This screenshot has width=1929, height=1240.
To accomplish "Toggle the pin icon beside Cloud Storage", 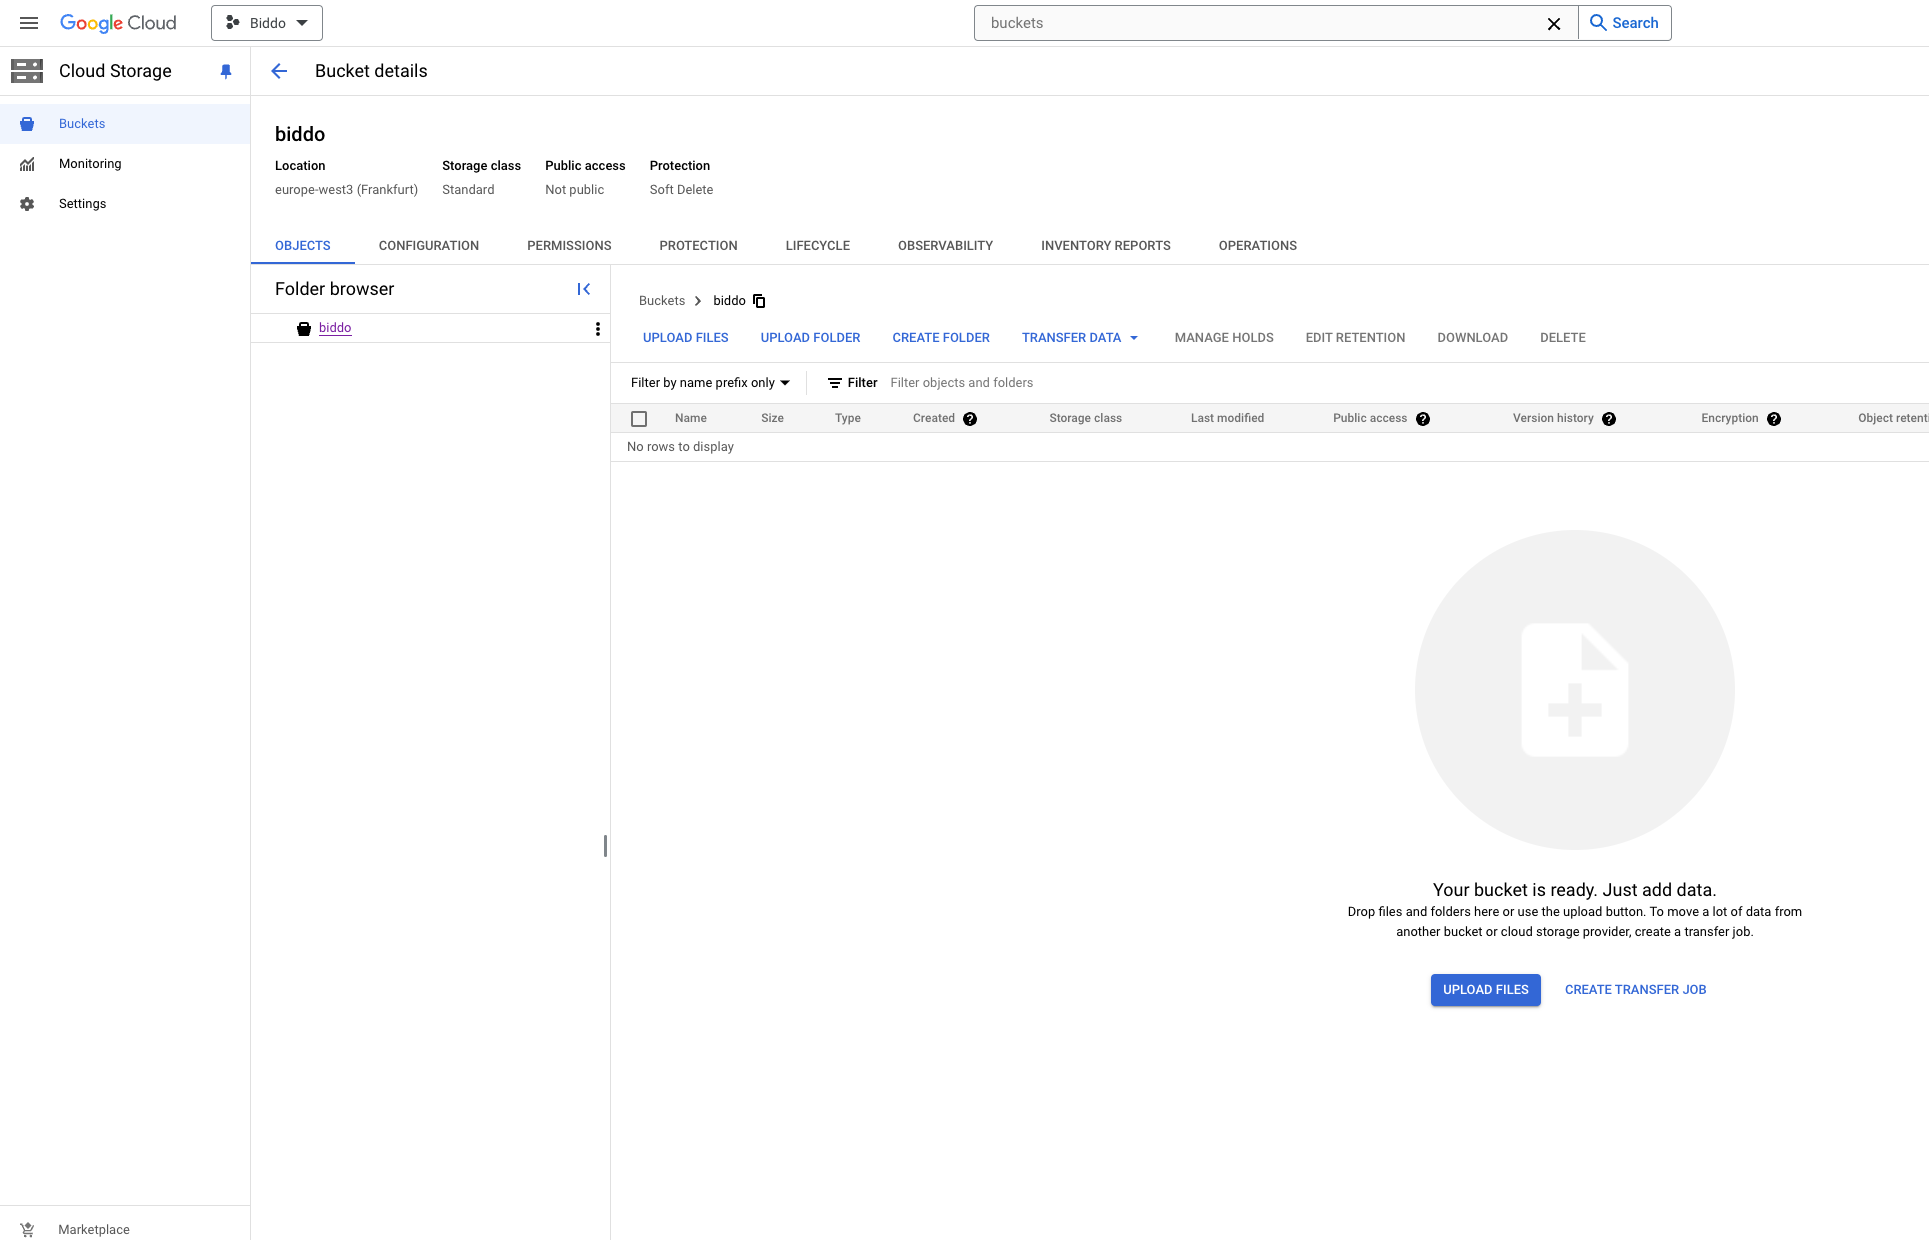I will click(x=226, y=71).
